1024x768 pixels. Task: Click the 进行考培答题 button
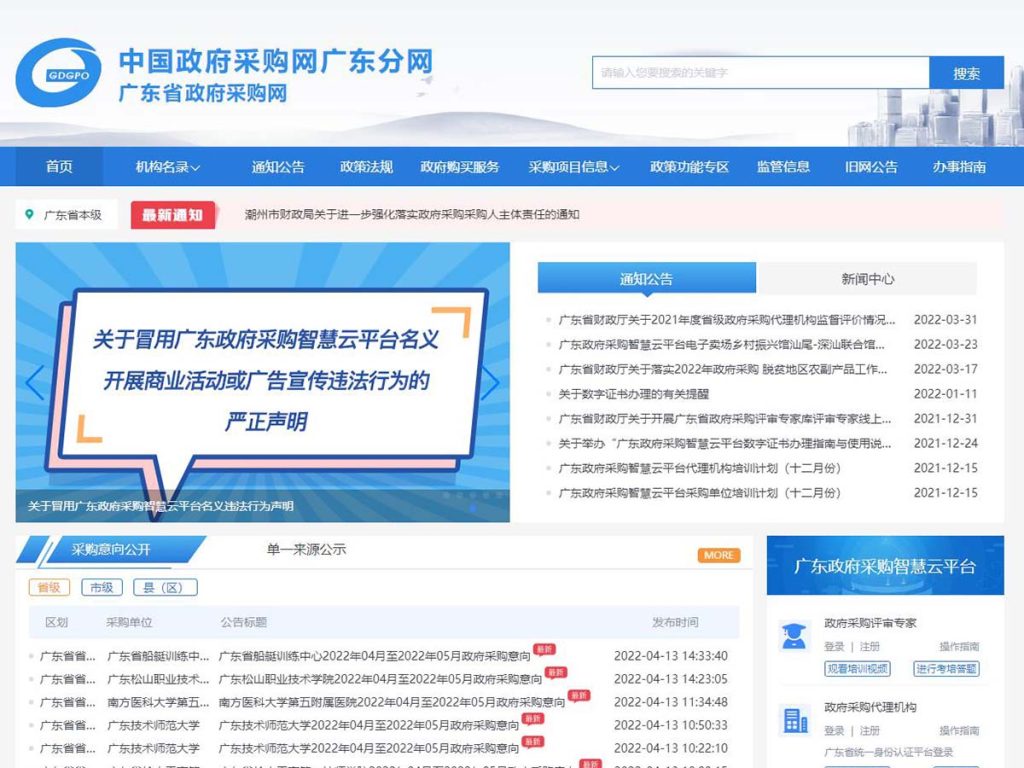[x=946, y=669]
